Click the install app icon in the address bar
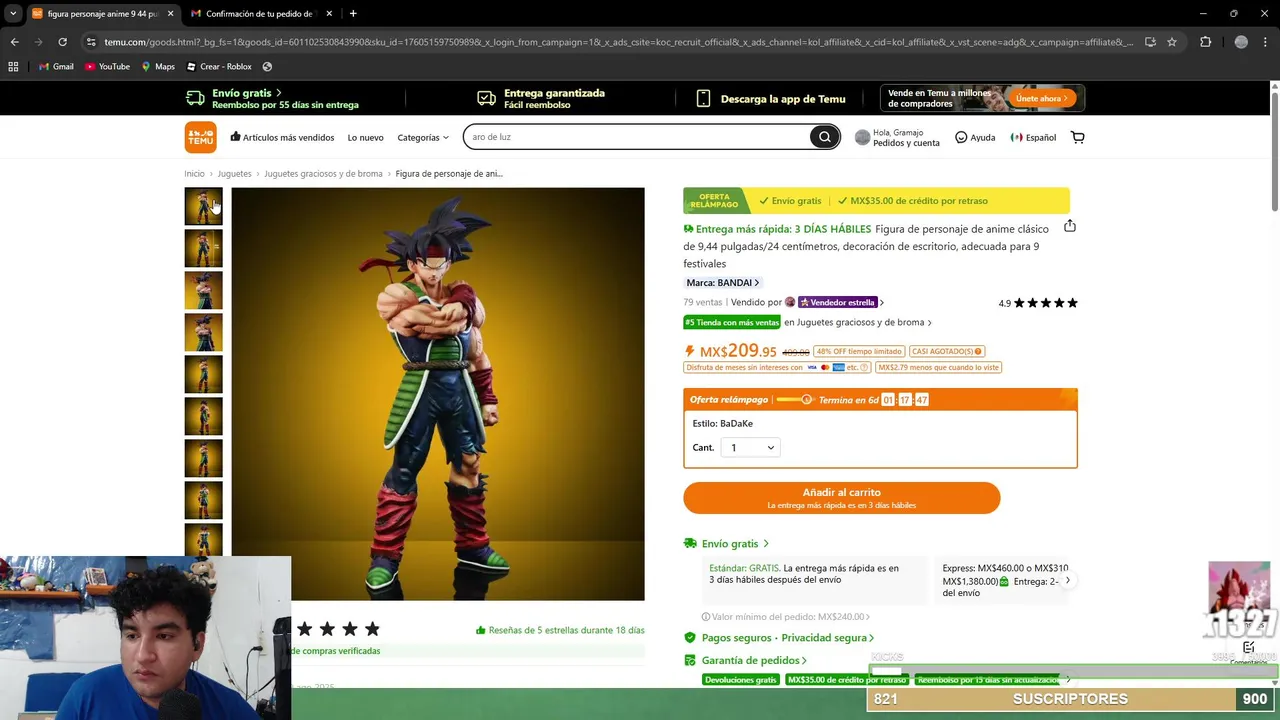The image size is (1280, 720). (1150, 42)
